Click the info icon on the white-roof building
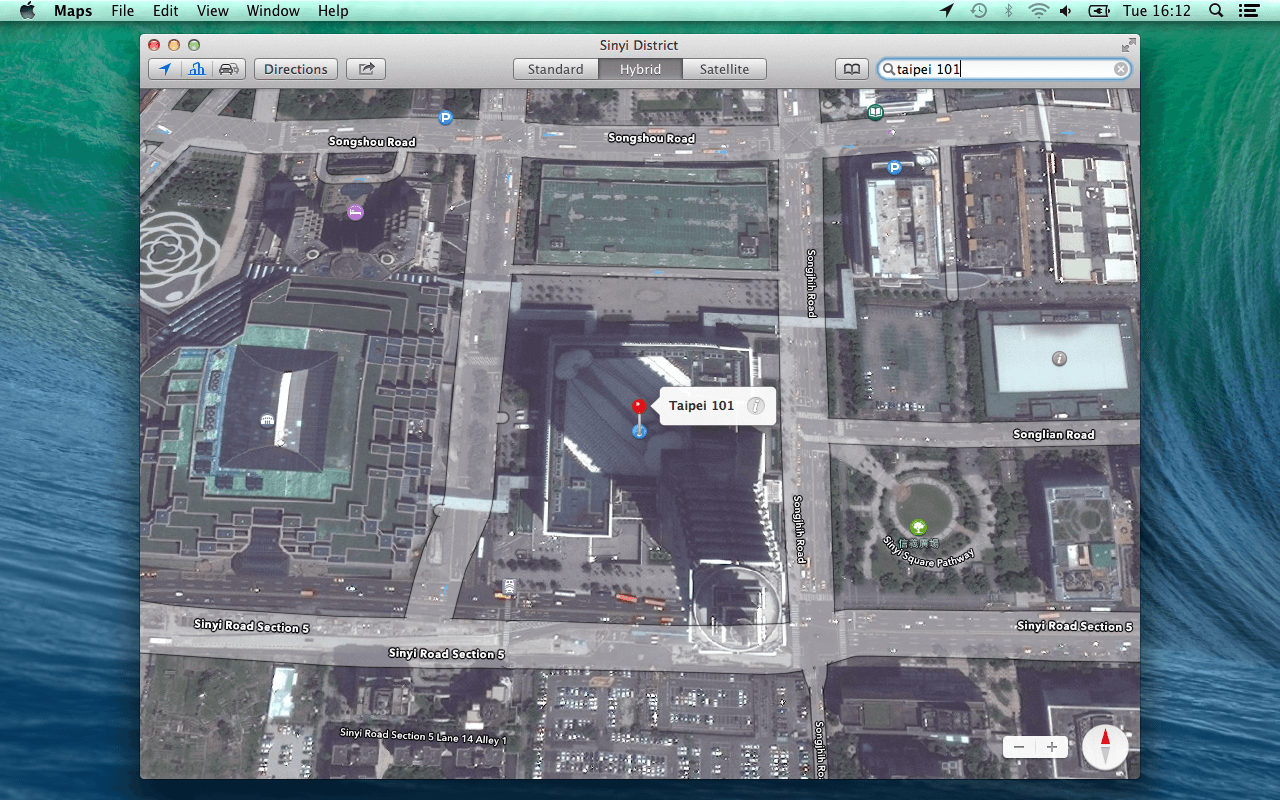The image size is (1280, 800). [1059, 358]
